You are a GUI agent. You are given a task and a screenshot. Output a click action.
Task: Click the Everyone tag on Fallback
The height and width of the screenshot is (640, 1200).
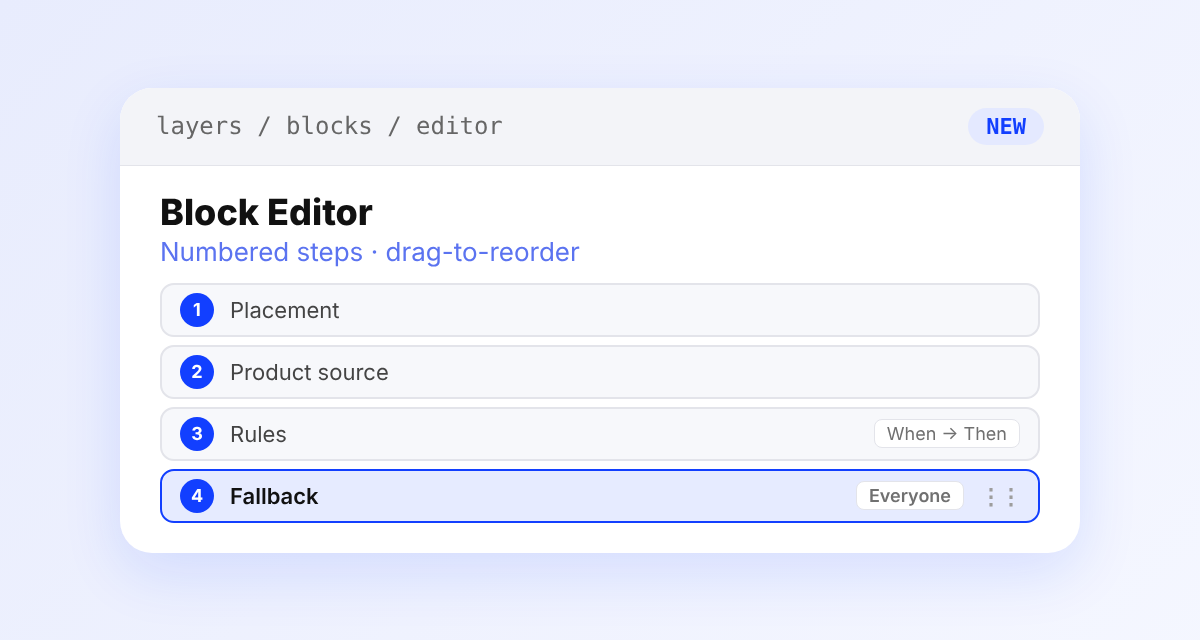point(910,496)
